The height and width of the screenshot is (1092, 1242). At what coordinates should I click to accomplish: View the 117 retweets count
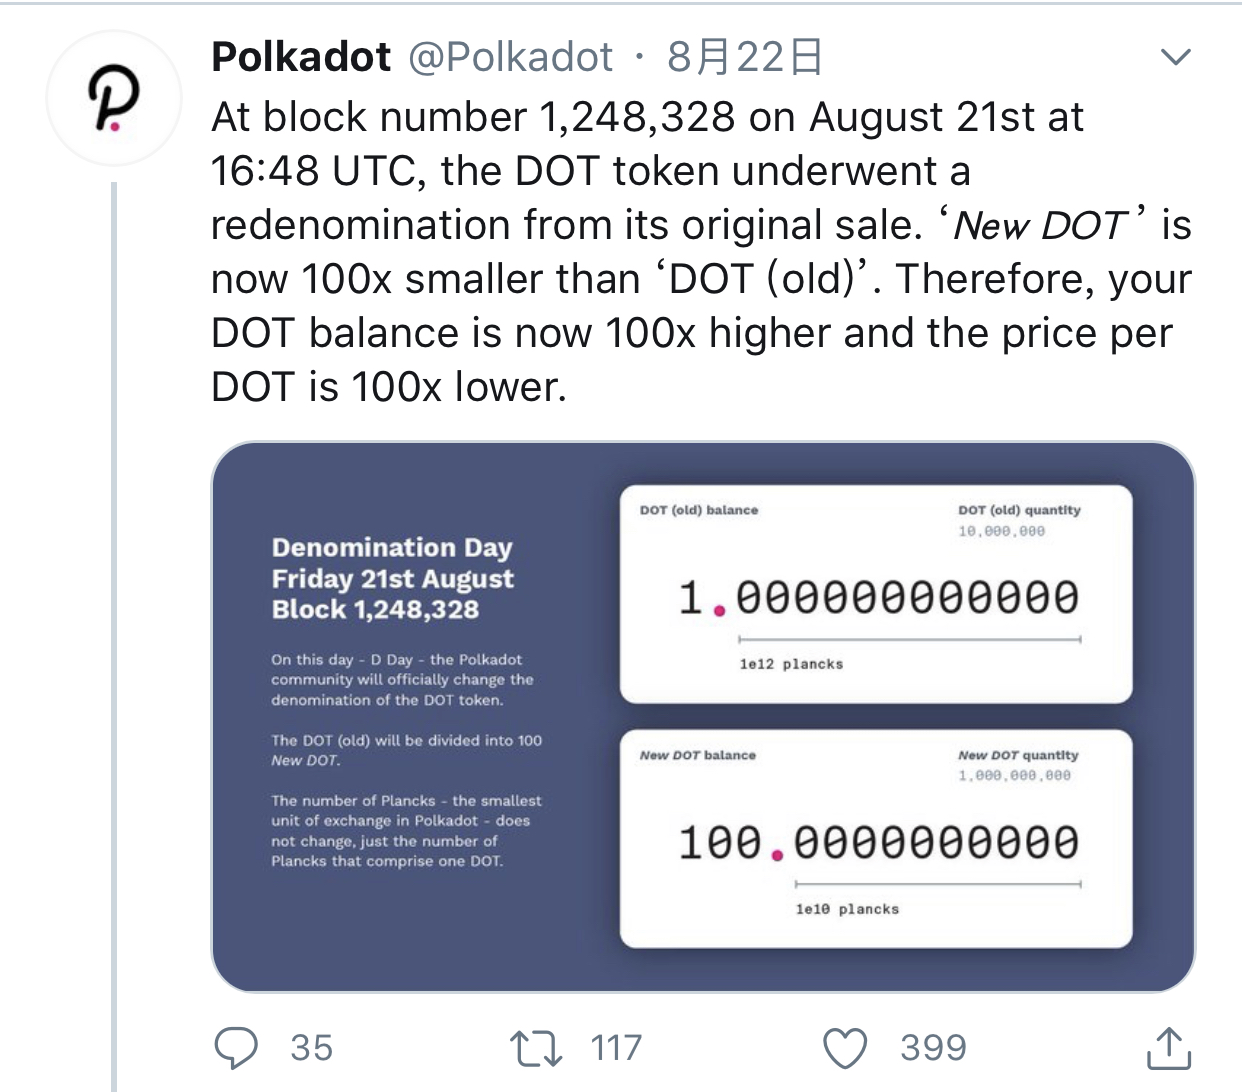616,1048
